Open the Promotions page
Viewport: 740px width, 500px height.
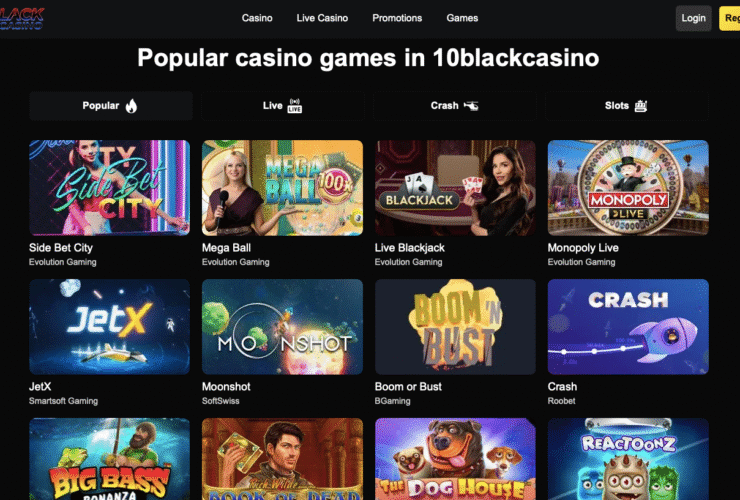(x=397, y=18)
